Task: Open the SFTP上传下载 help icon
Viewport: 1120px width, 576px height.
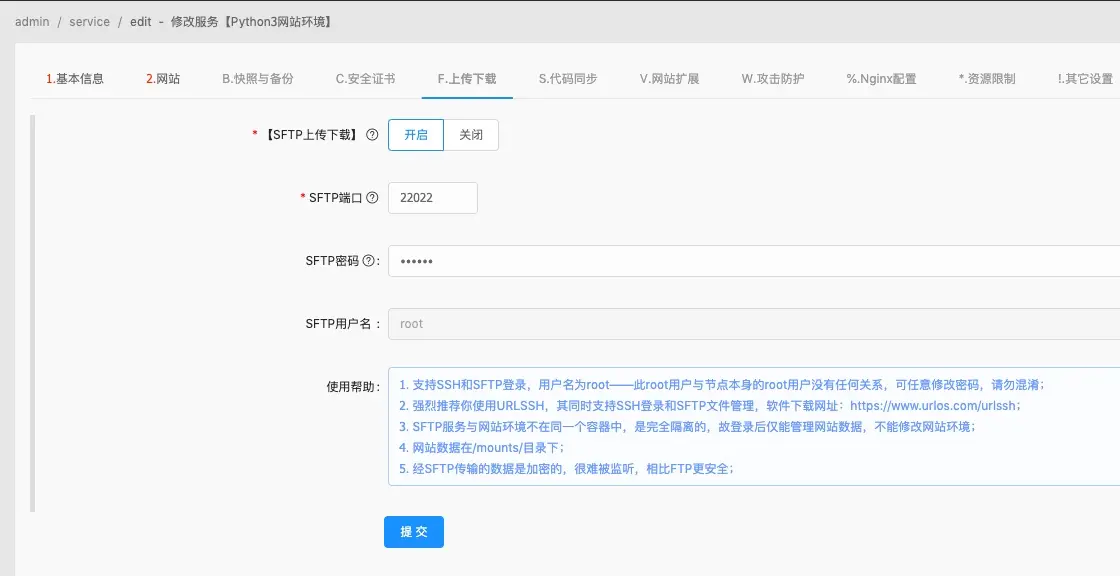Action: 372,134
